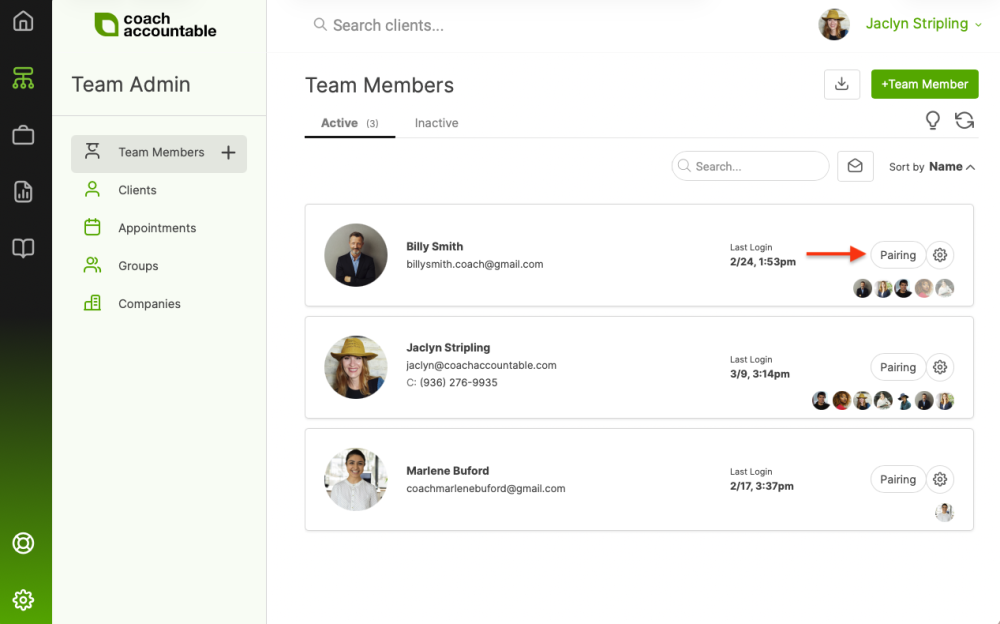Open the reports chart icon in sidebar
The image size is (1000, 624).
pyautogui.click(x=23, y=192)
